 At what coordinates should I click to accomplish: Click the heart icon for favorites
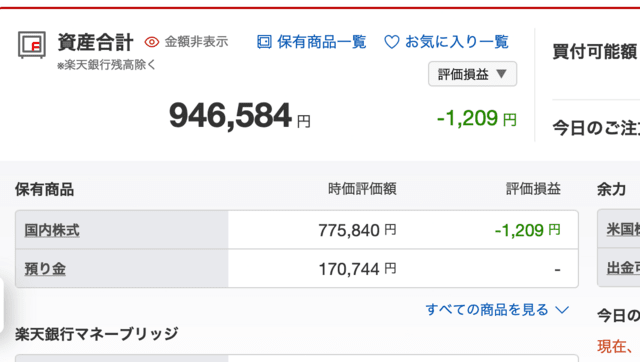[x=392, y=42]
